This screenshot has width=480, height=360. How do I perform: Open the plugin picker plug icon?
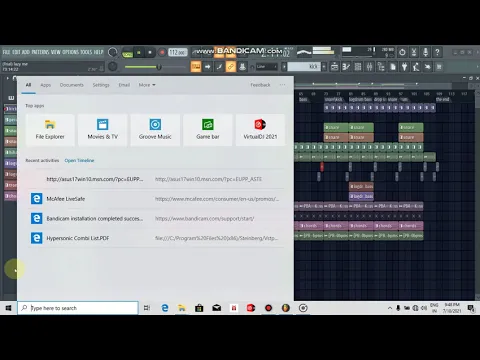pyautogui.click(x=404, y=67)
